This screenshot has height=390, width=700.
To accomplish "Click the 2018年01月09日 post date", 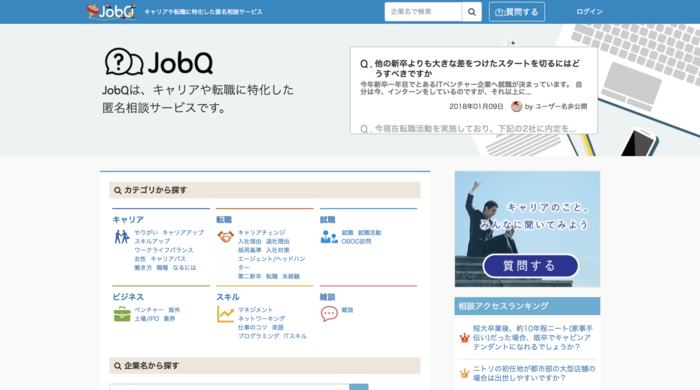I will pyautogui.click(x=476, y=106).
